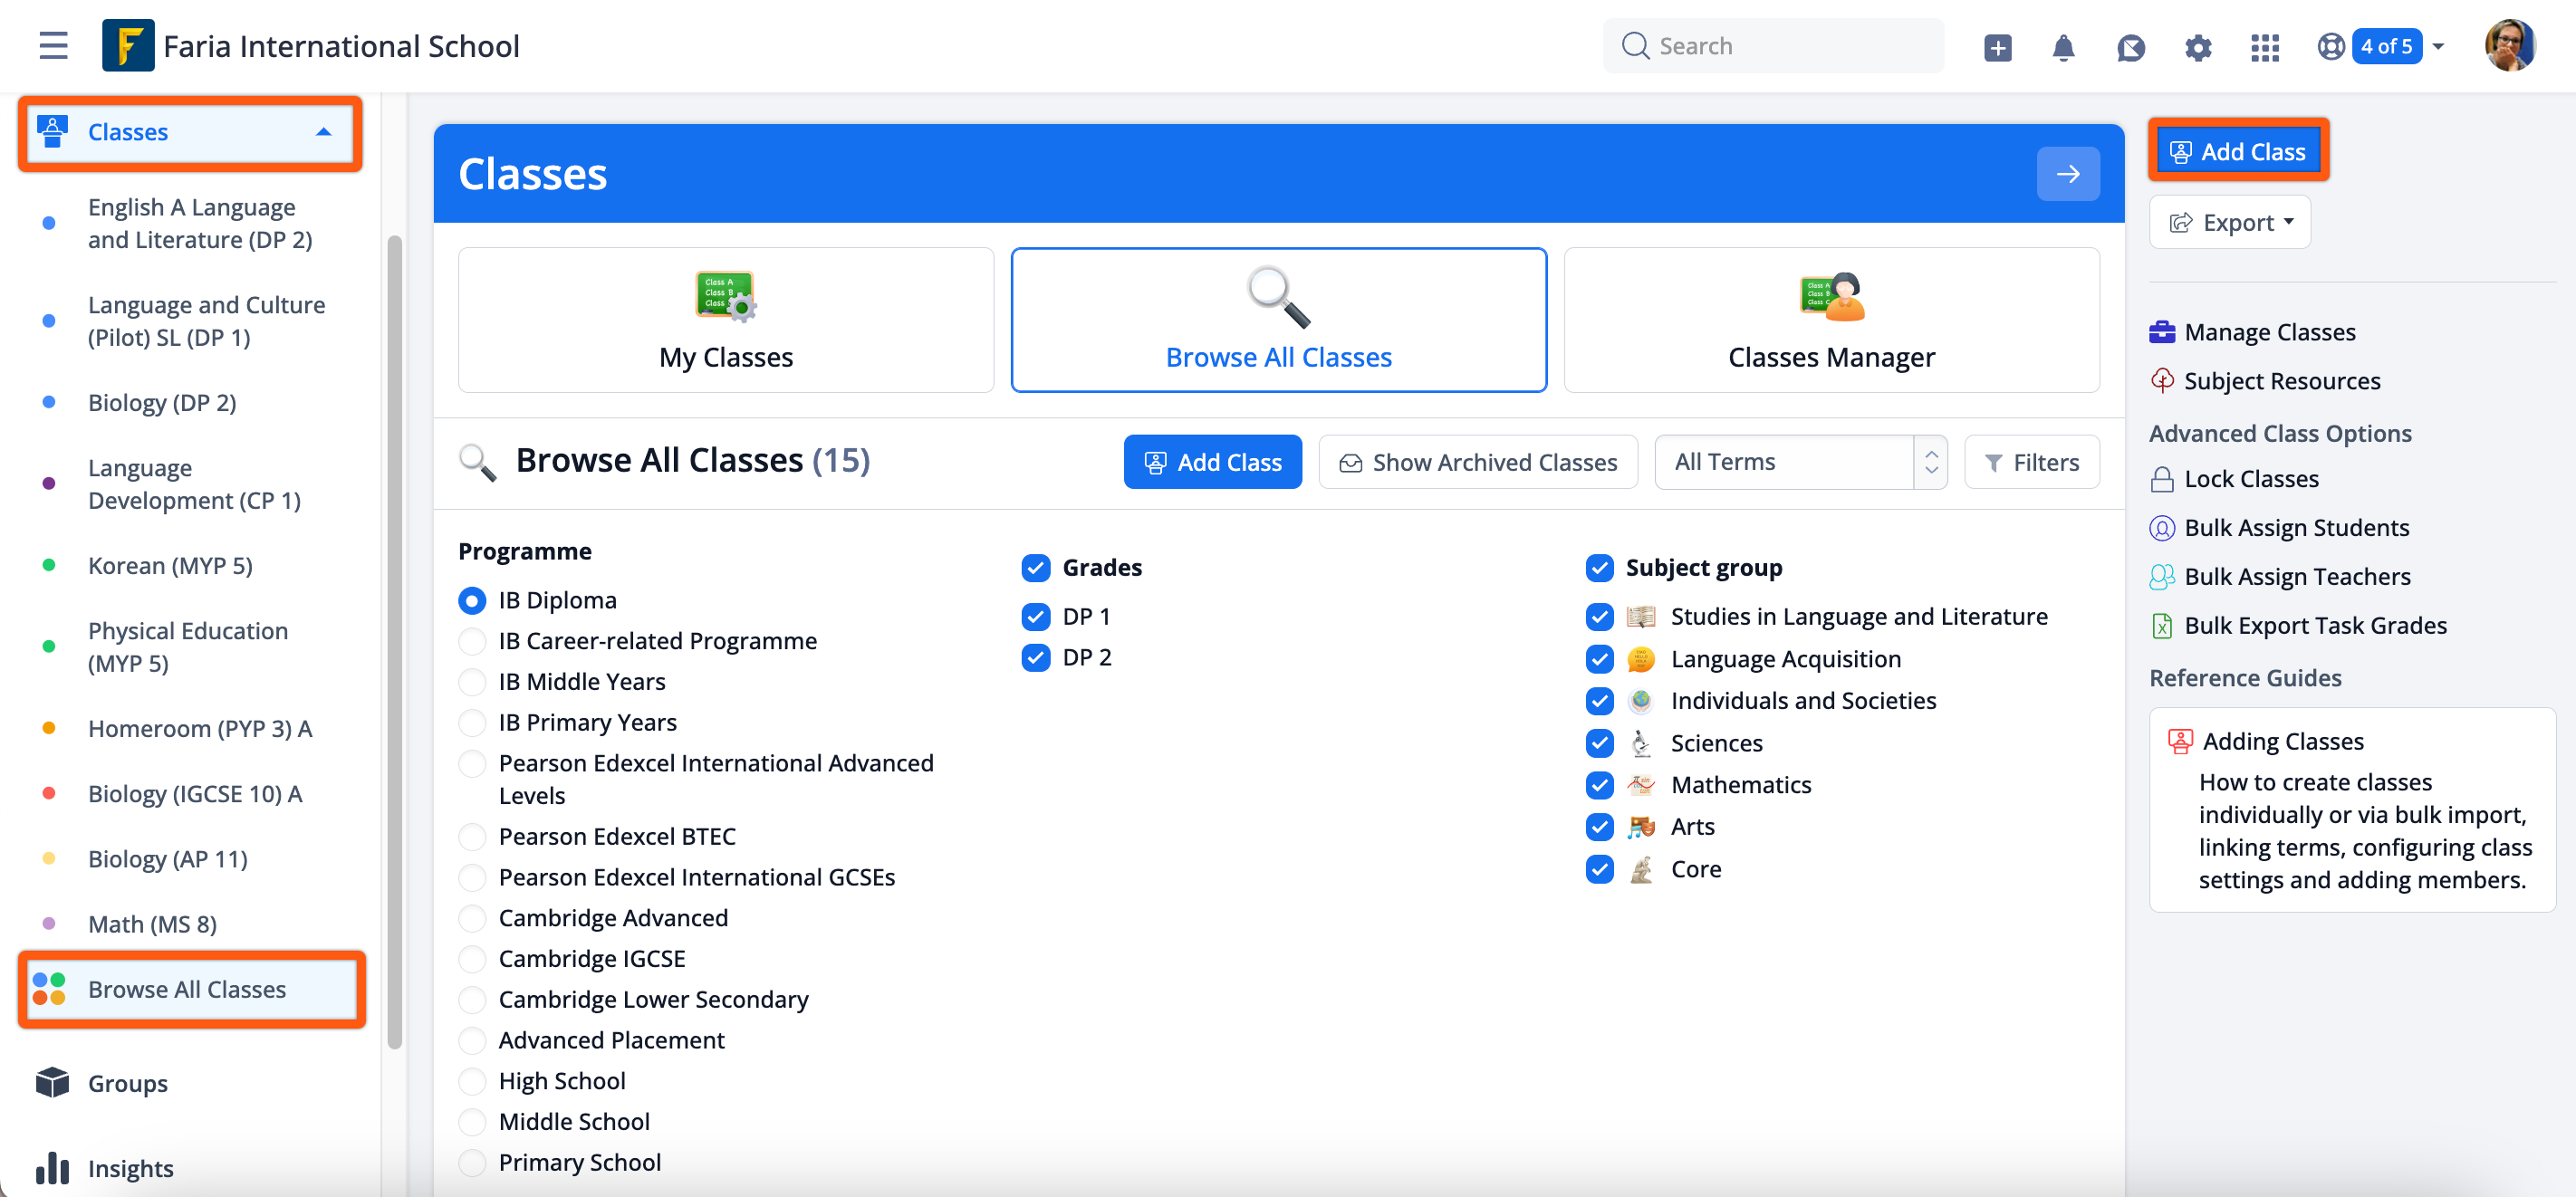Switch to the My Classes tab
Screen dimensions: 2576x1197
pyautogui.click(x=726, y=320)
